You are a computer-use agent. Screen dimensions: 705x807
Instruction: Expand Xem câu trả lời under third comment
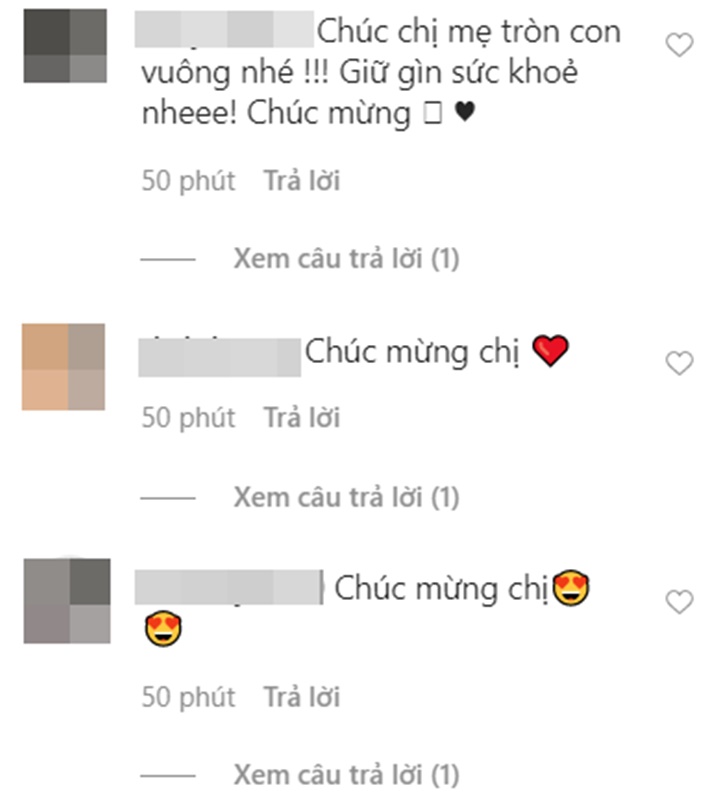[346, 775]
